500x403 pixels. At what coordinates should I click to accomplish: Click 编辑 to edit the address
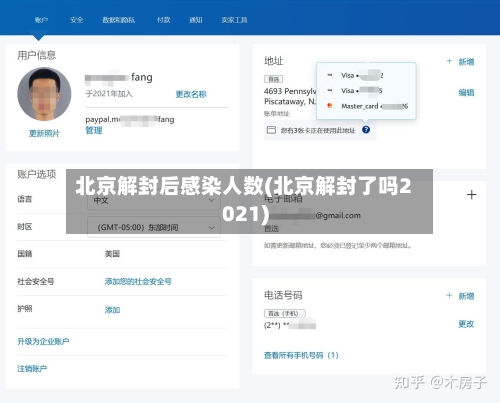pyautogui.click(x=466, y=93)
